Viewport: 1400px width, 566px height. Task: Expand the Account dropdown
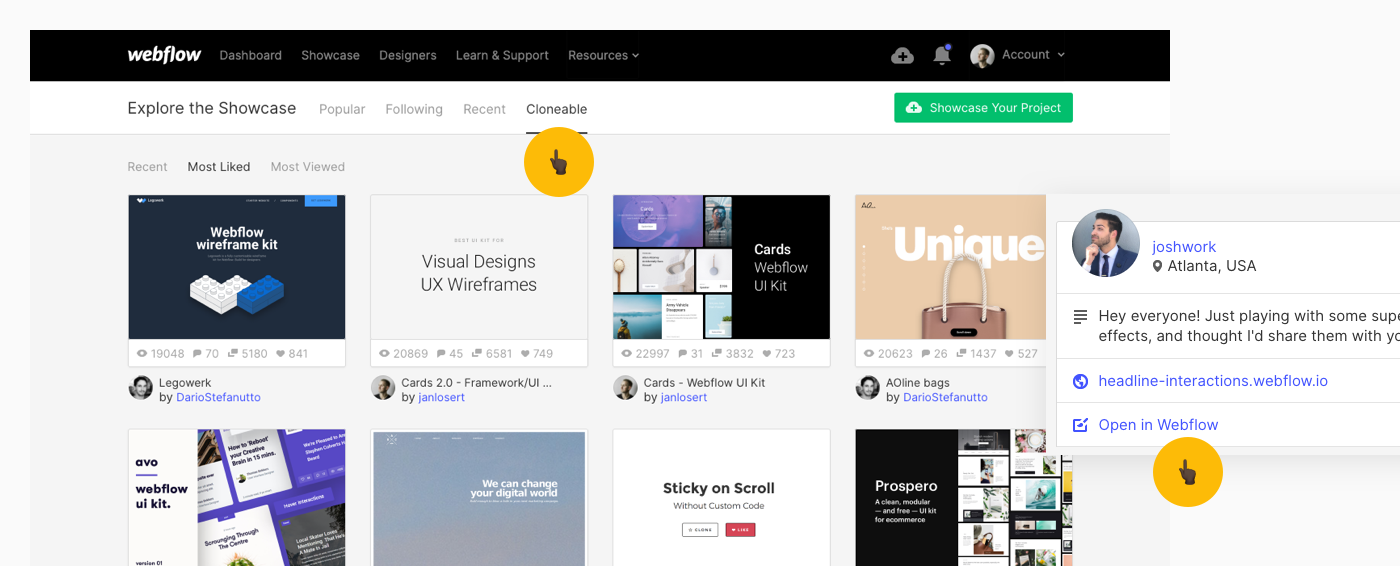click(1033, 55)
